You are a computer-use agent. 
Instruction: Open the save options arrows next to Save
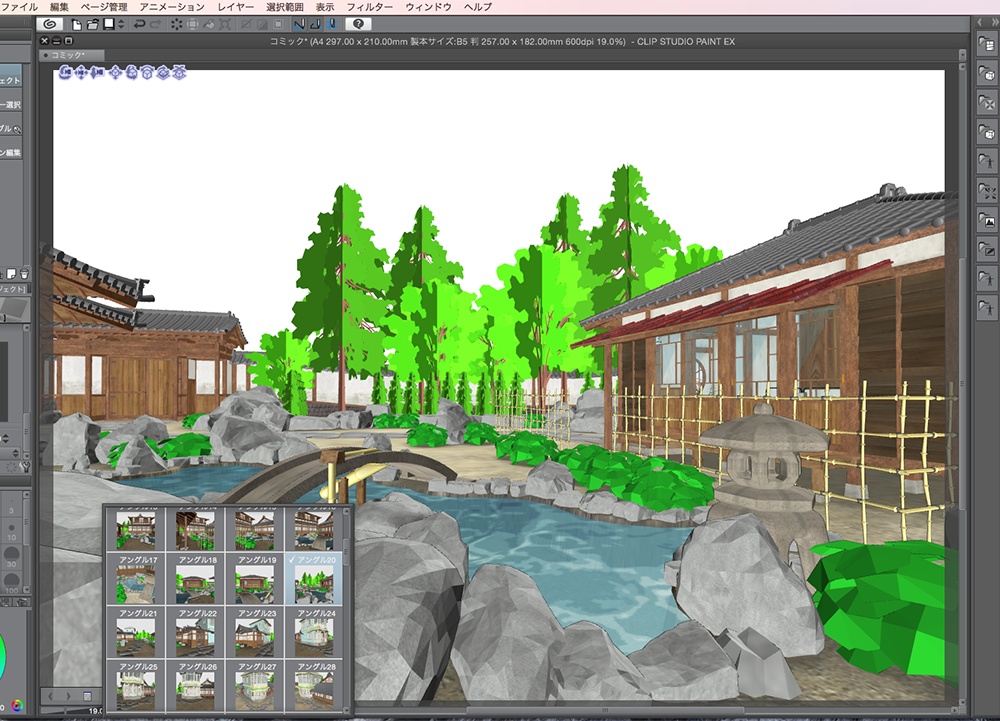[x=121, y=24]
